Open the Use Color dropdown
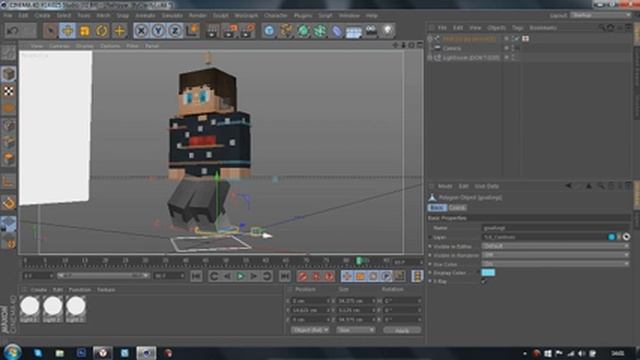The image size is (640, 360). pos(556,264)
